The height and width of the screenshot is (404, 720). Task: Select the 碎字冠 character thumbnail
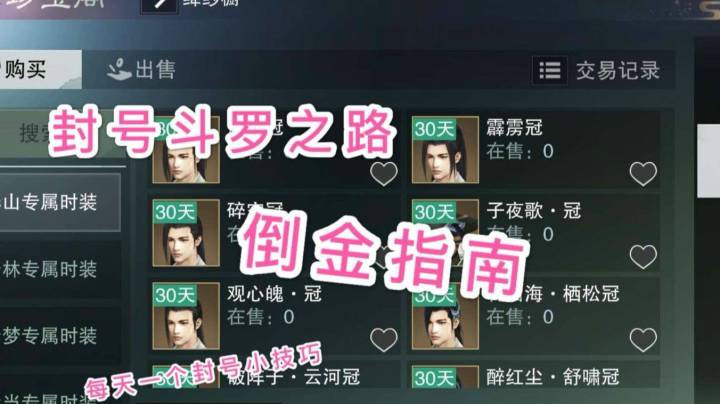(x=186, y=233)
